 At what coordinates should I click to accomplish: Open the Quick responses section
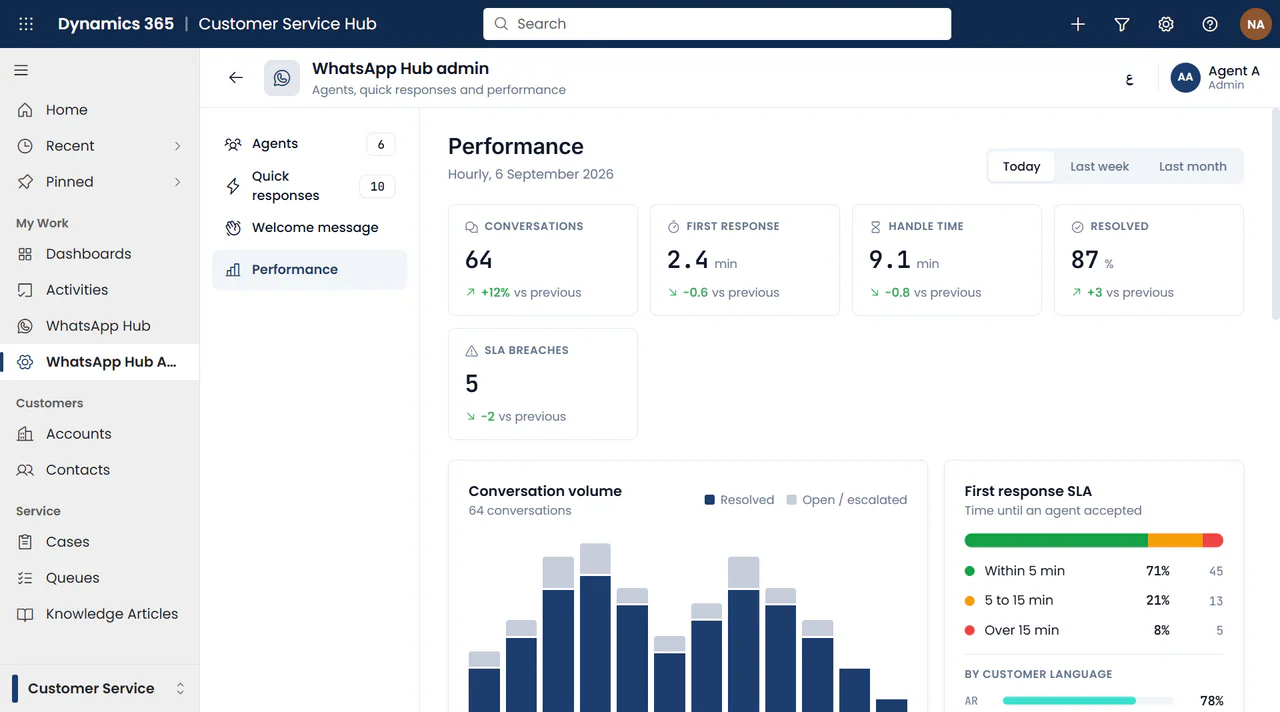click(309, 186)
